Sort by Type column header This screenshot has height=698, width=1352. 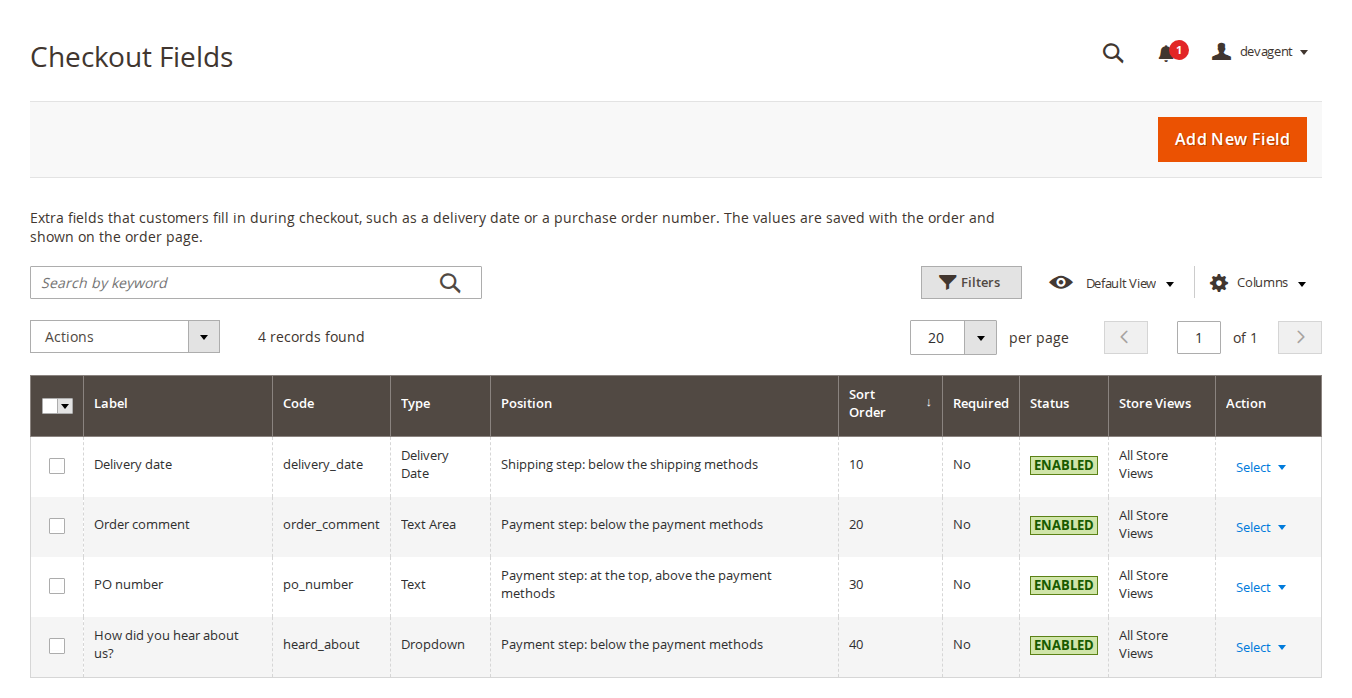pyautogui.click(x=440, y=404)
